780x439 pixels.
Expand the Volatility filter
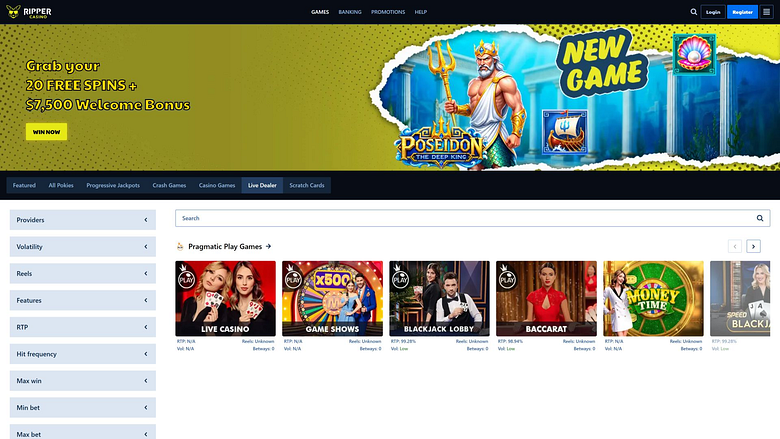point(83,247)
